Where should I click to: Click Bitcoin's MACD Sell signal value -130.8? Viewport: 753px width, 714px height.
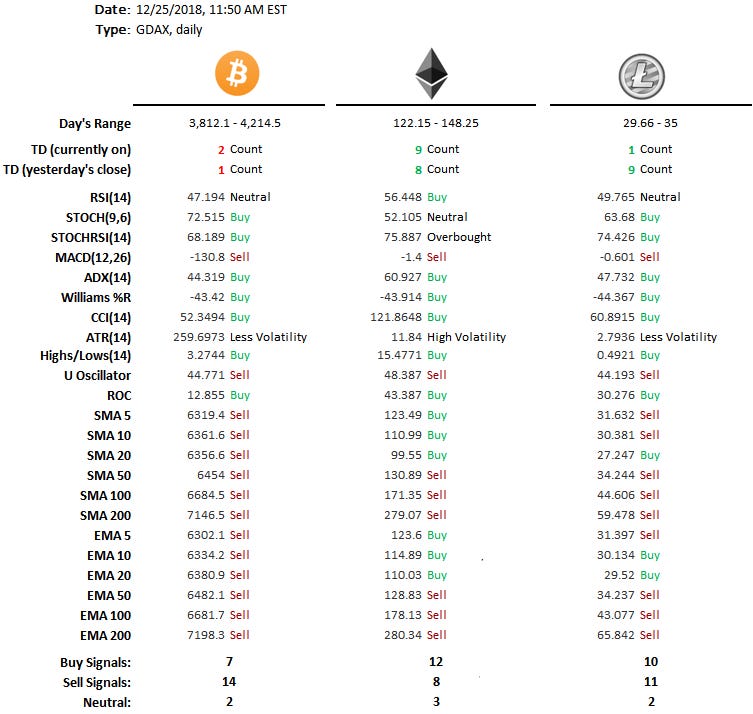[205, 257]
